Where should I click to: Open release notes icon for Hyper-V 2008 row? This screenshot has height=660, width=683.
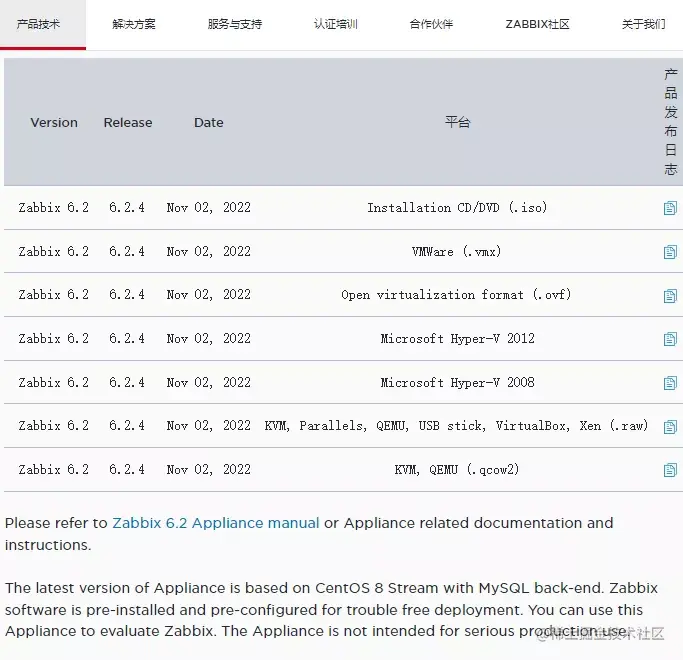click(670, 383)
